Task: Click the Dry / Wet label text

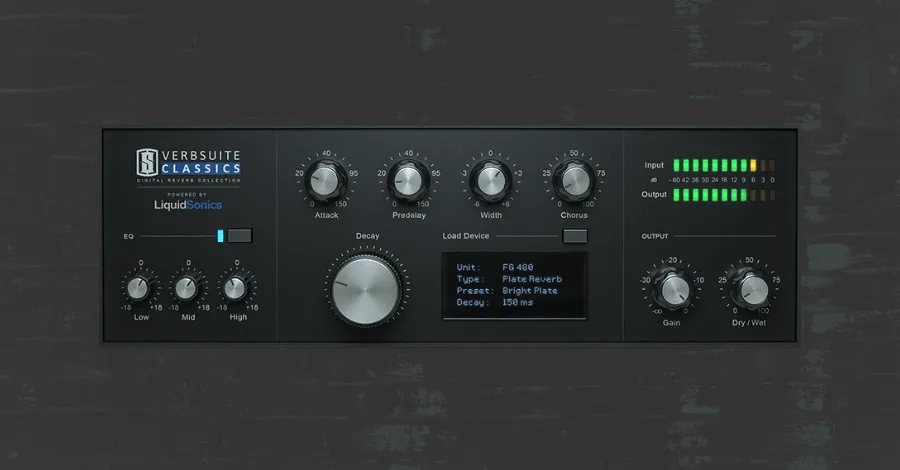Action: point(749,323)
